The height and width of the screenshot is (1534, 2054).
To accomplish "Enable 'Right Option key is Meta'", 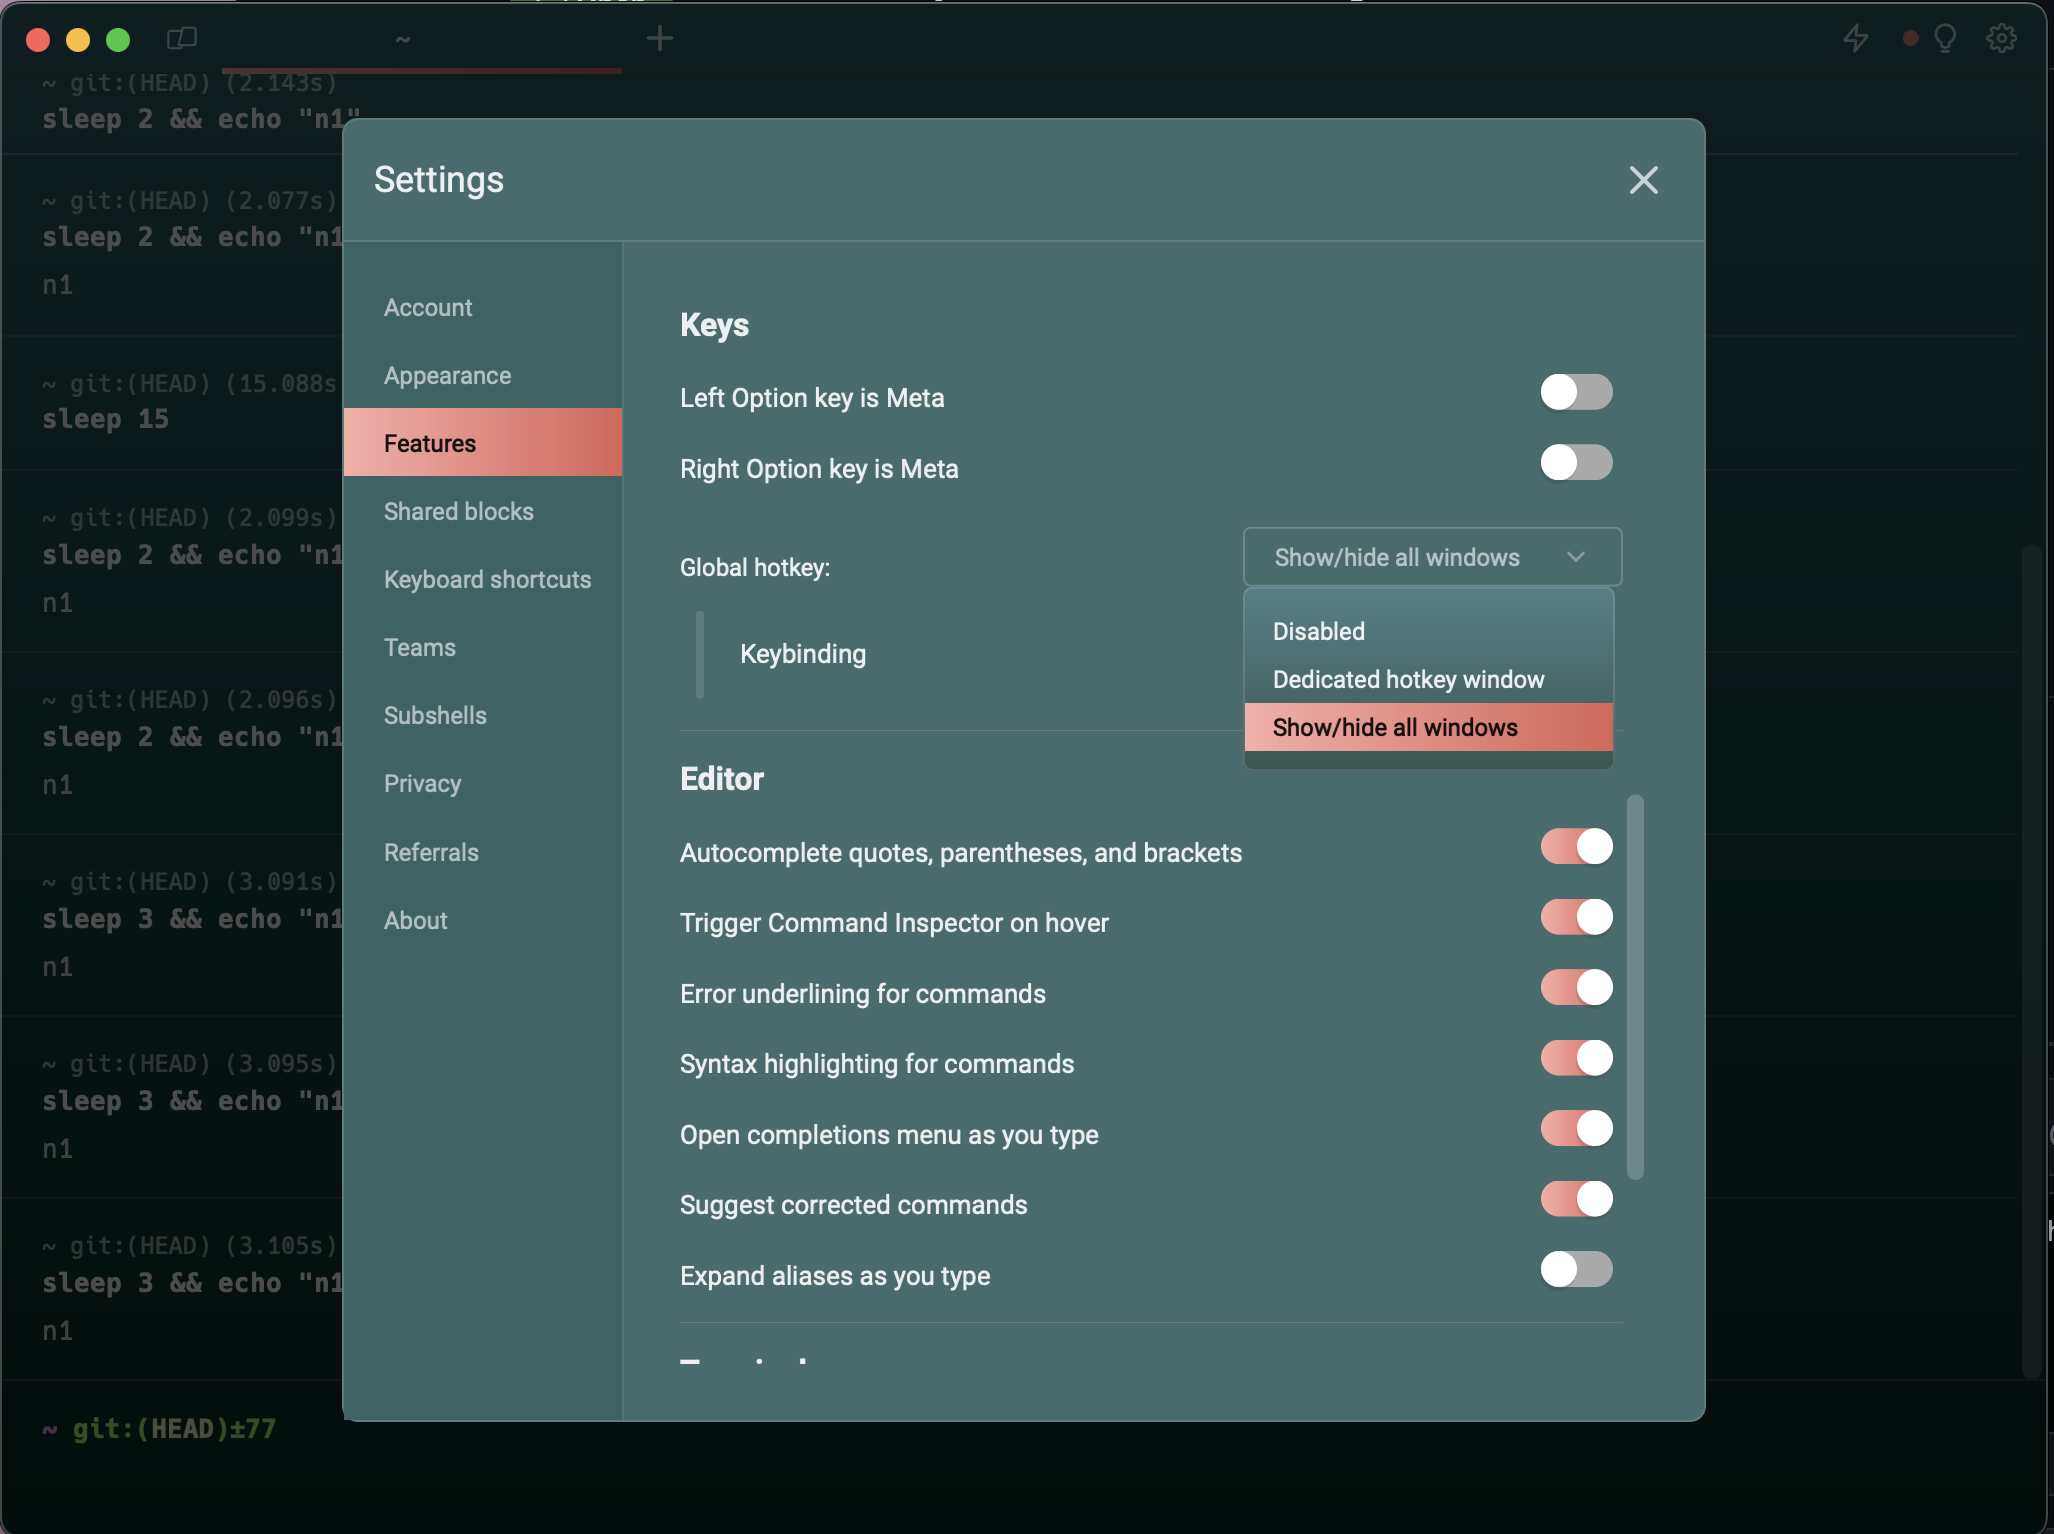I will (1577, 462).
